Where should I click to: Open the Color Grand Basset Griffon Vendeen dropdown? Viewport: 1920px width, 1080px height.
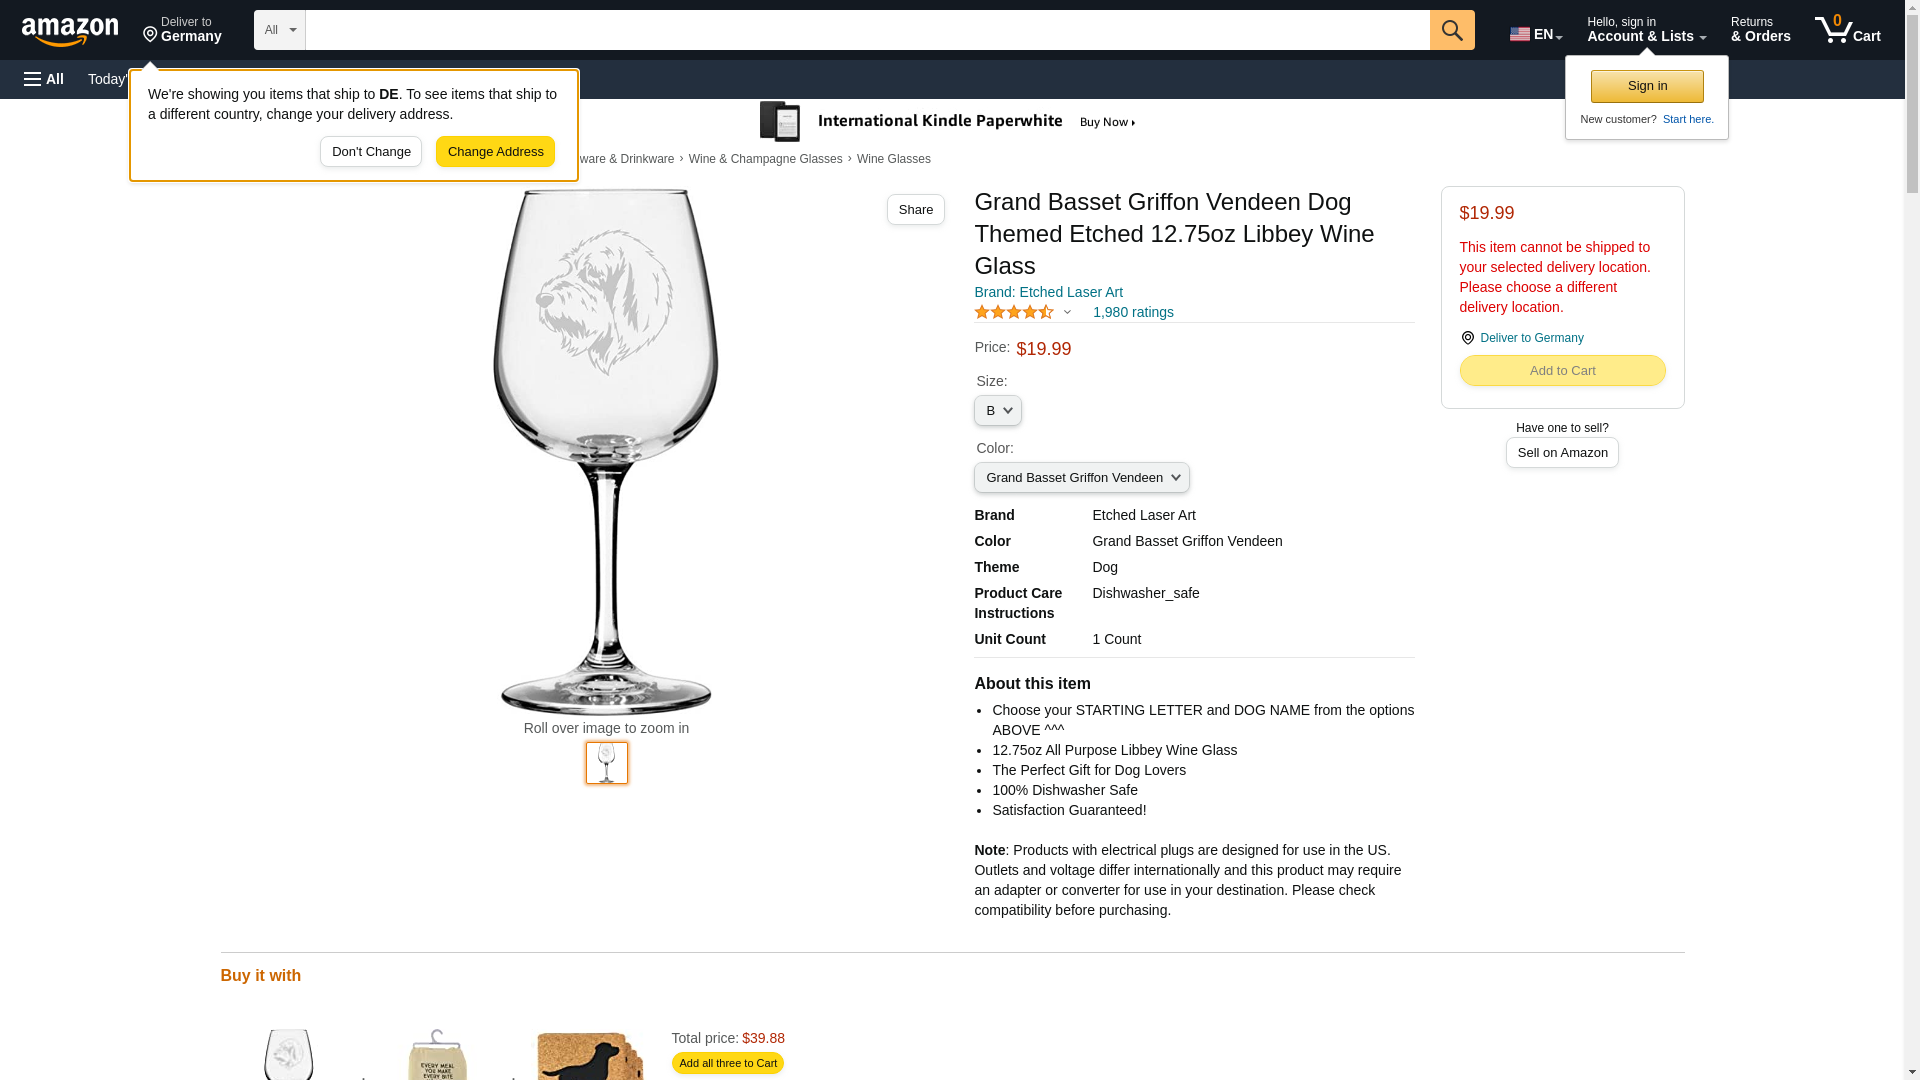click(x=1082, y=478)
